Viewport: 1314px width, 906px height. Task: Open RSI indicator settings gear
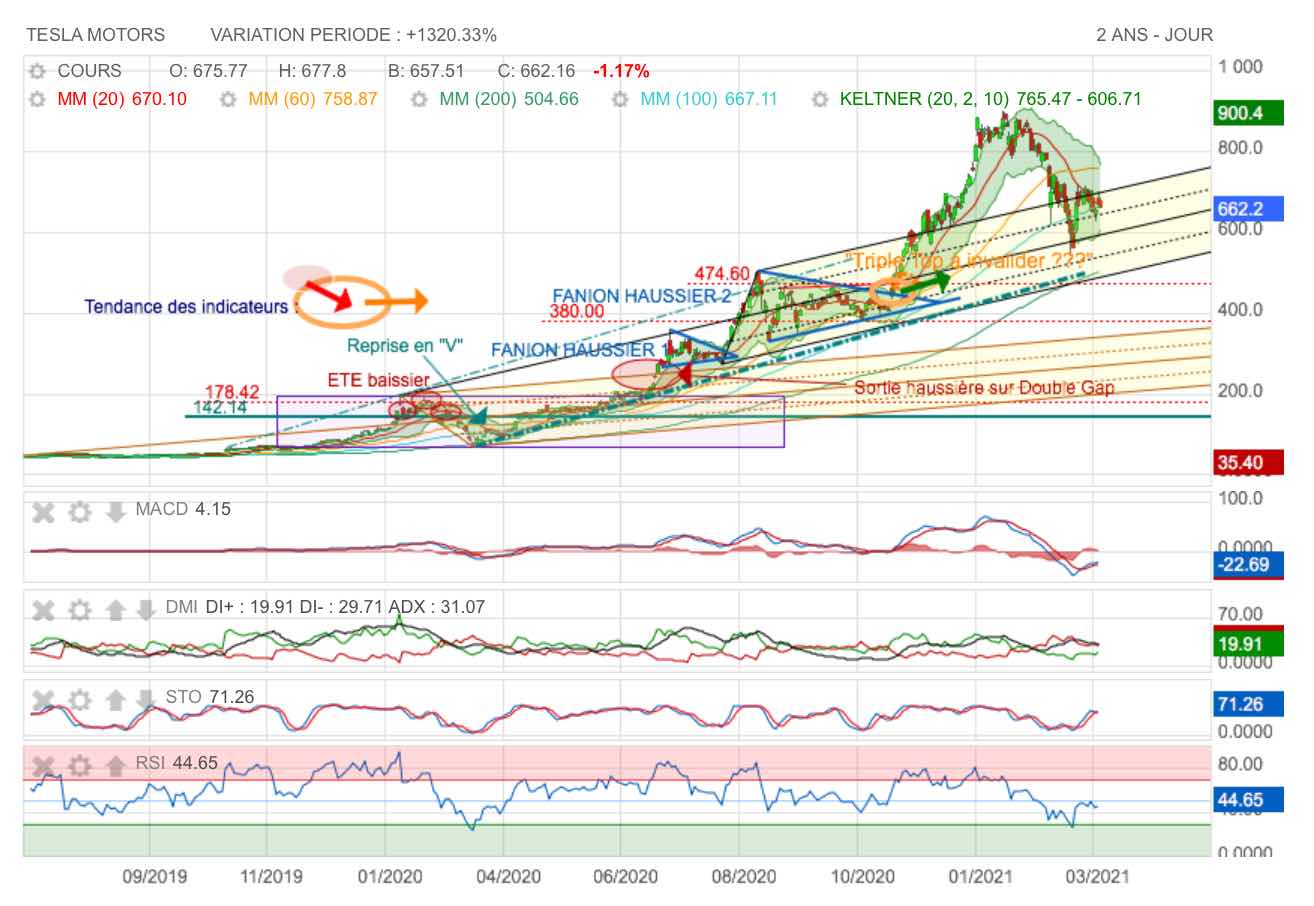tap(80, 766)
